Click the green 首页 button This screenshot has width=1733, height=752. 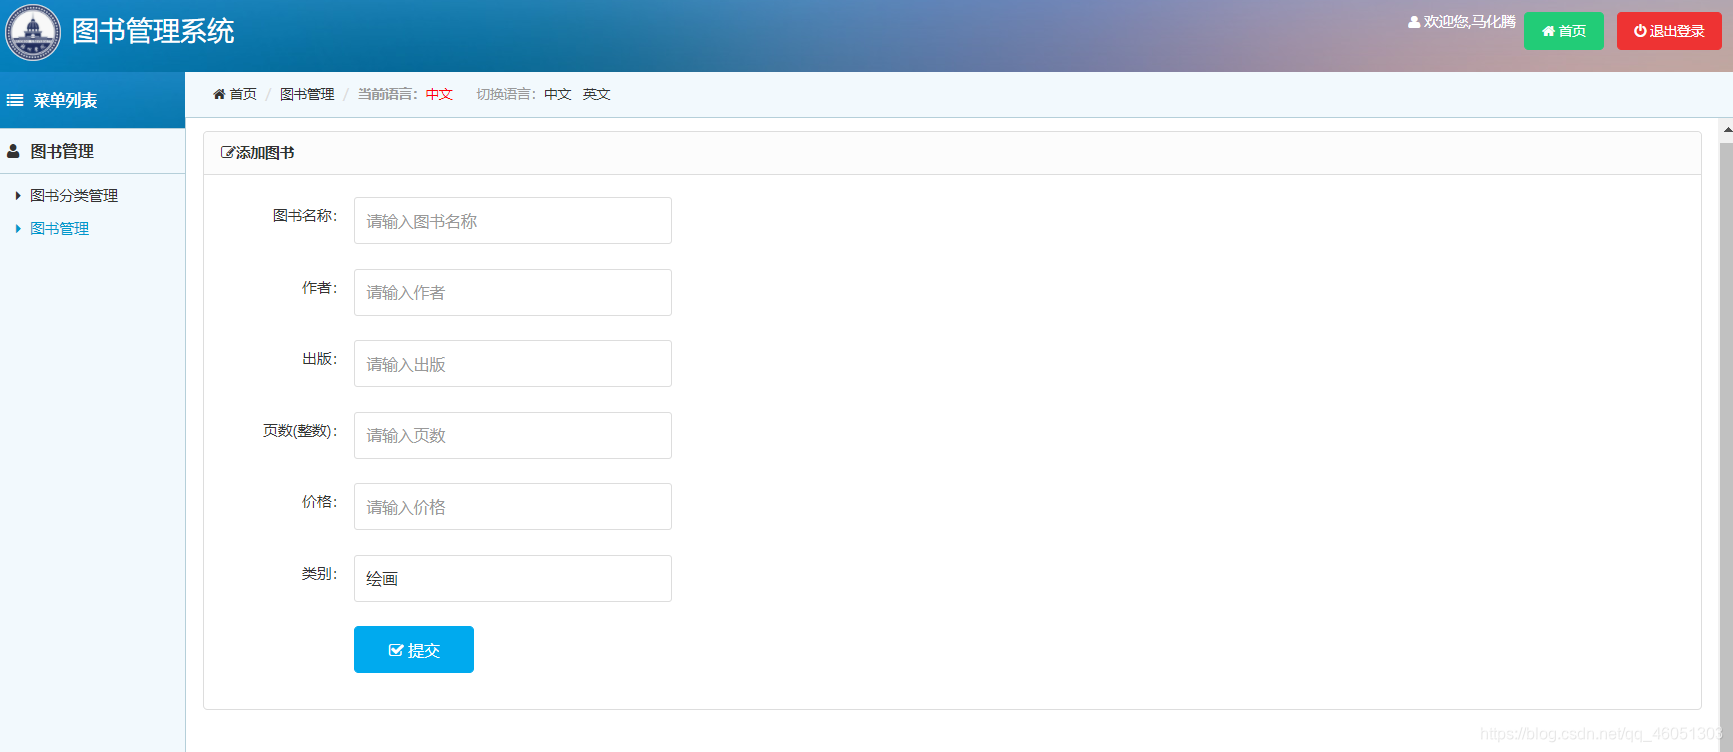pos(1564,31)
